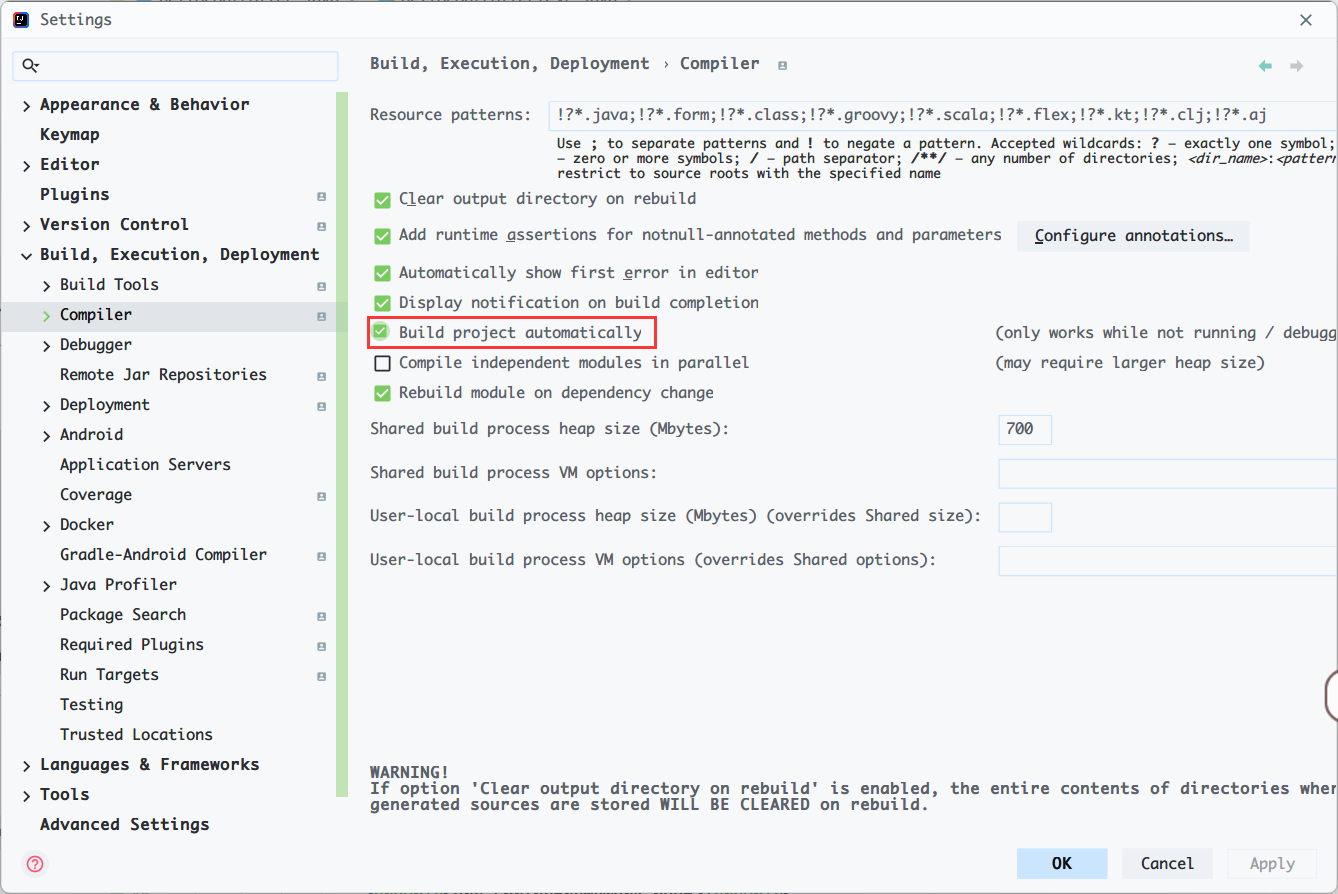
Task: Expand the Debugger node
Action: coord(46,345)
